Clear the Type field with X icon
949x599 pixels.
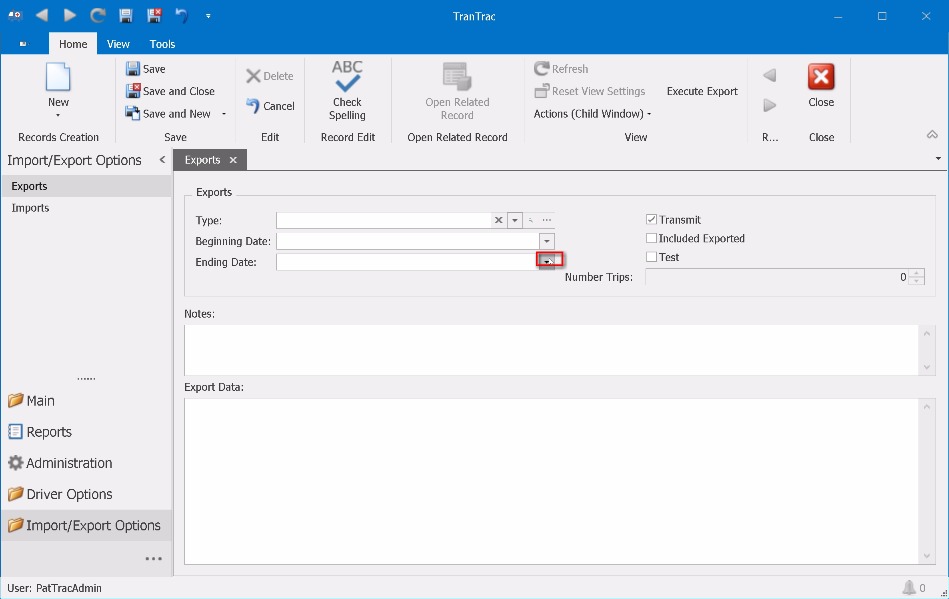(498, 220)
